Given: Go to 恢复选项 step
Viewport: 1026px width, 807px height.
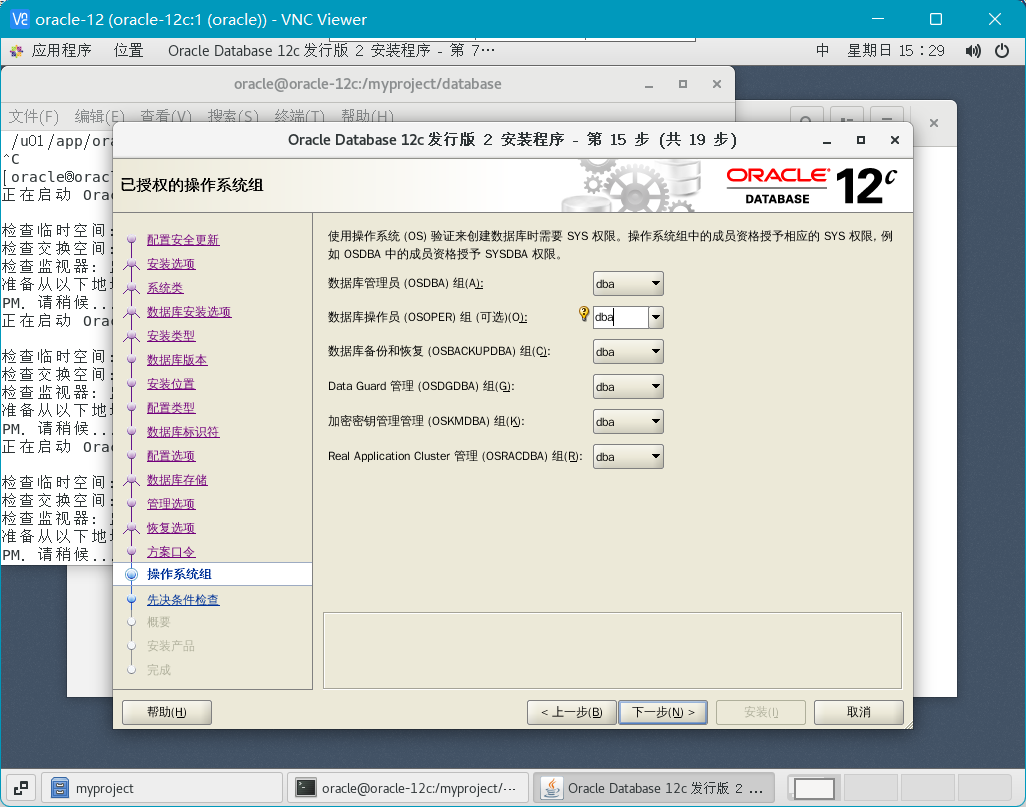Looking at the screenshot, I should pos(171,528).
